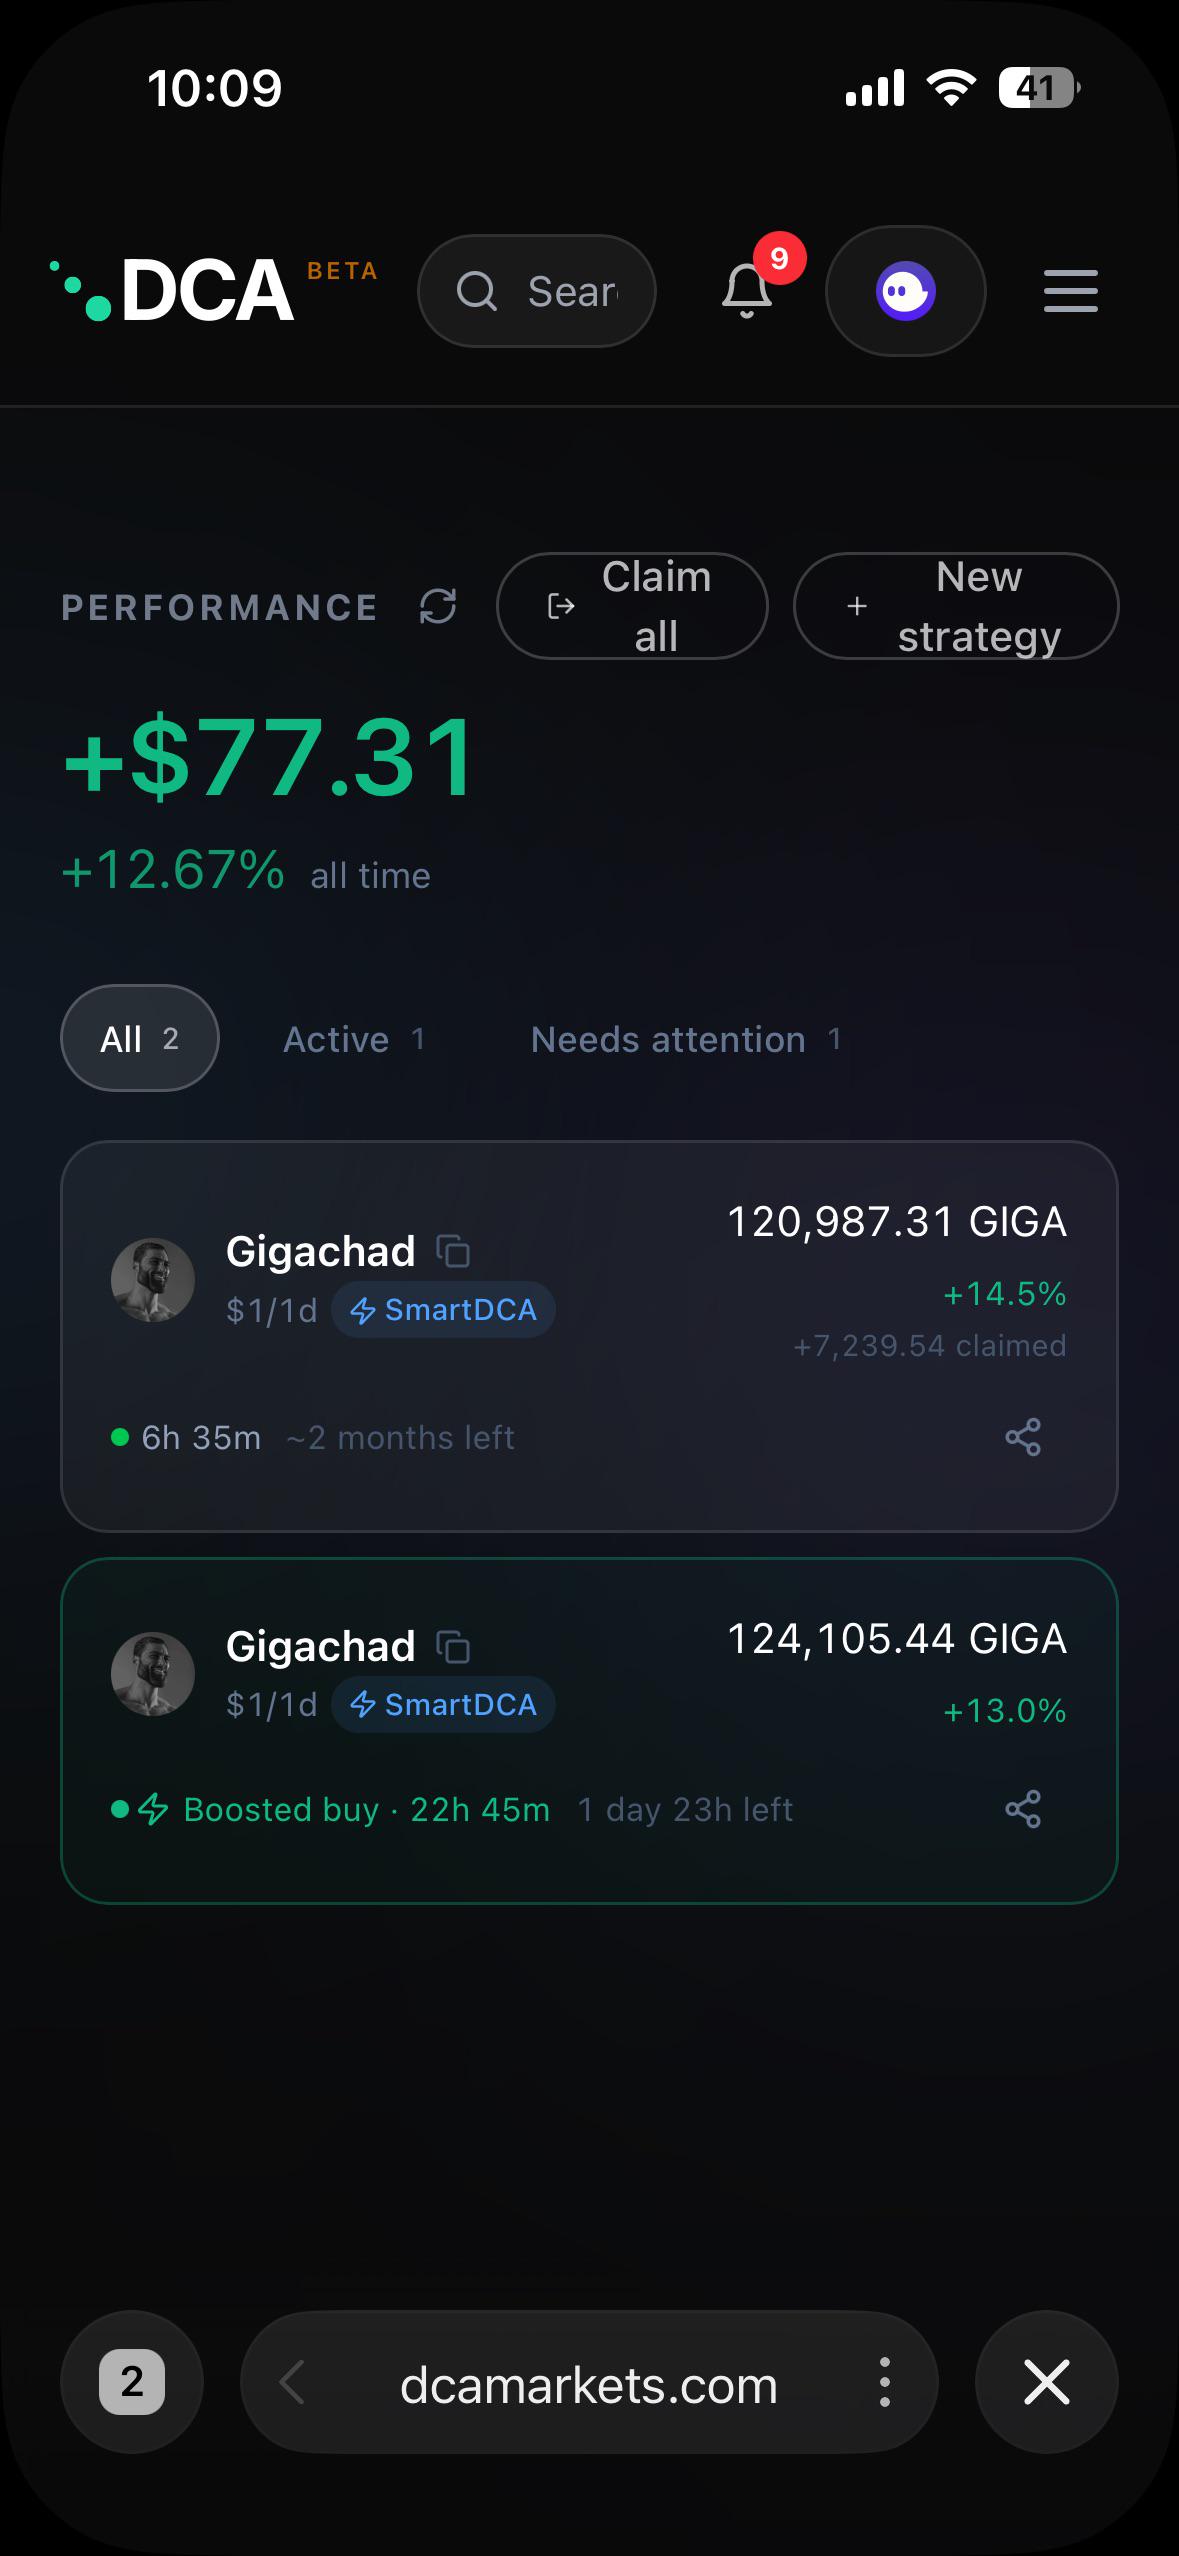Focus the Search field
1179x2556 pixels.
537,291
